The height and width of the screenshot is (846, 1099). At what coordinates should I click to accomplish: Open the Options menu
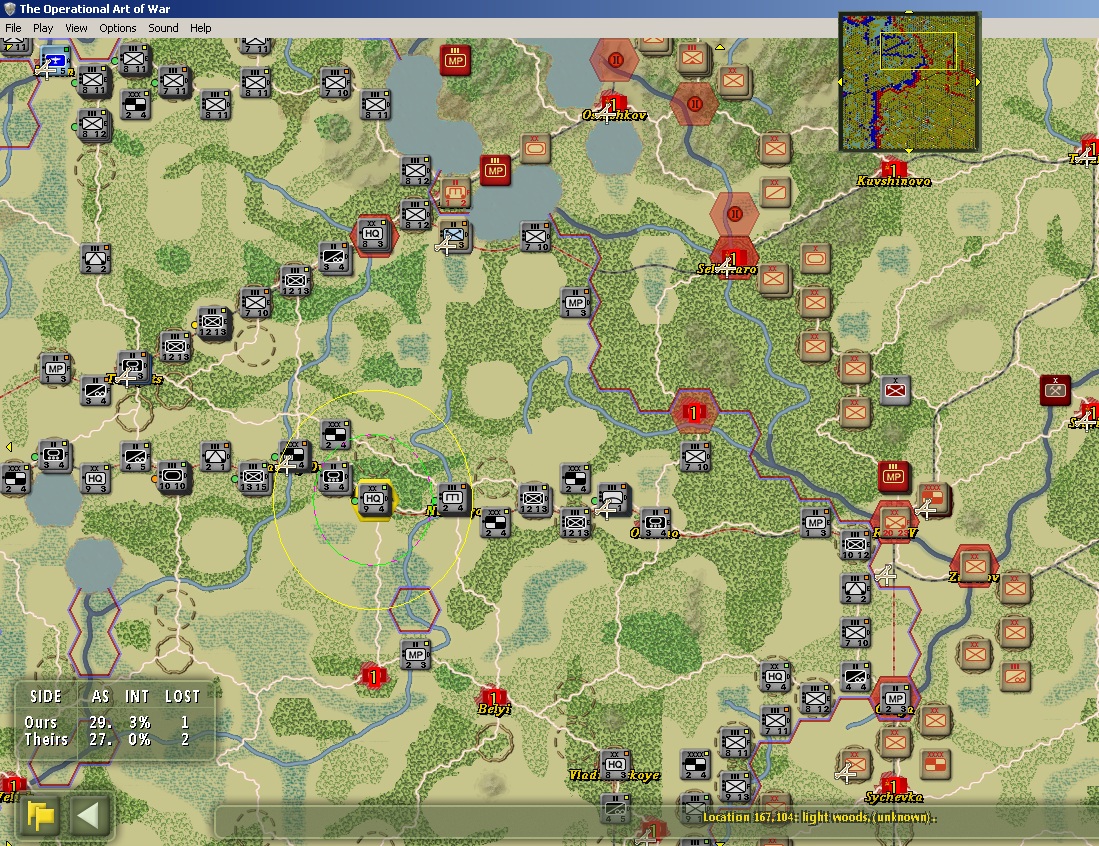tap(118, 28)
